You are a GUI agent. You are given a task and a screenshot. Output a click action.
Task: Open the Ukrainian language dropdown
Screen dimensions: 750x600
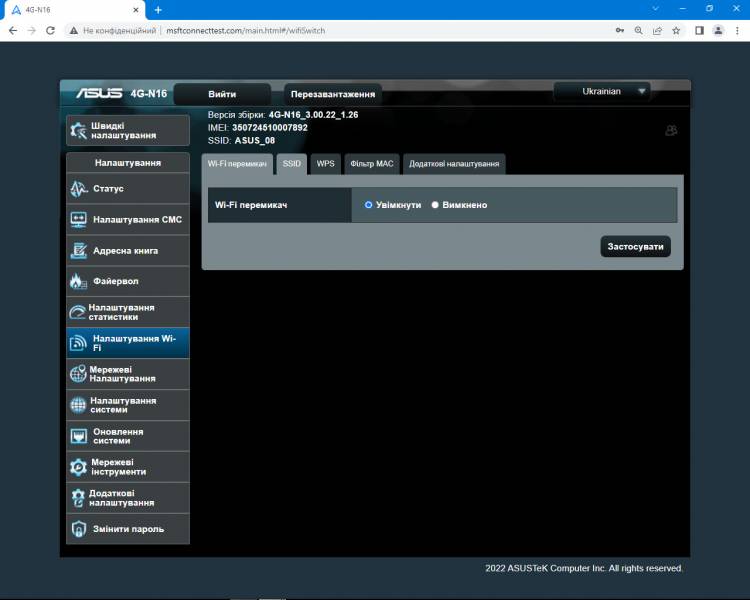(x=602, y=91)
